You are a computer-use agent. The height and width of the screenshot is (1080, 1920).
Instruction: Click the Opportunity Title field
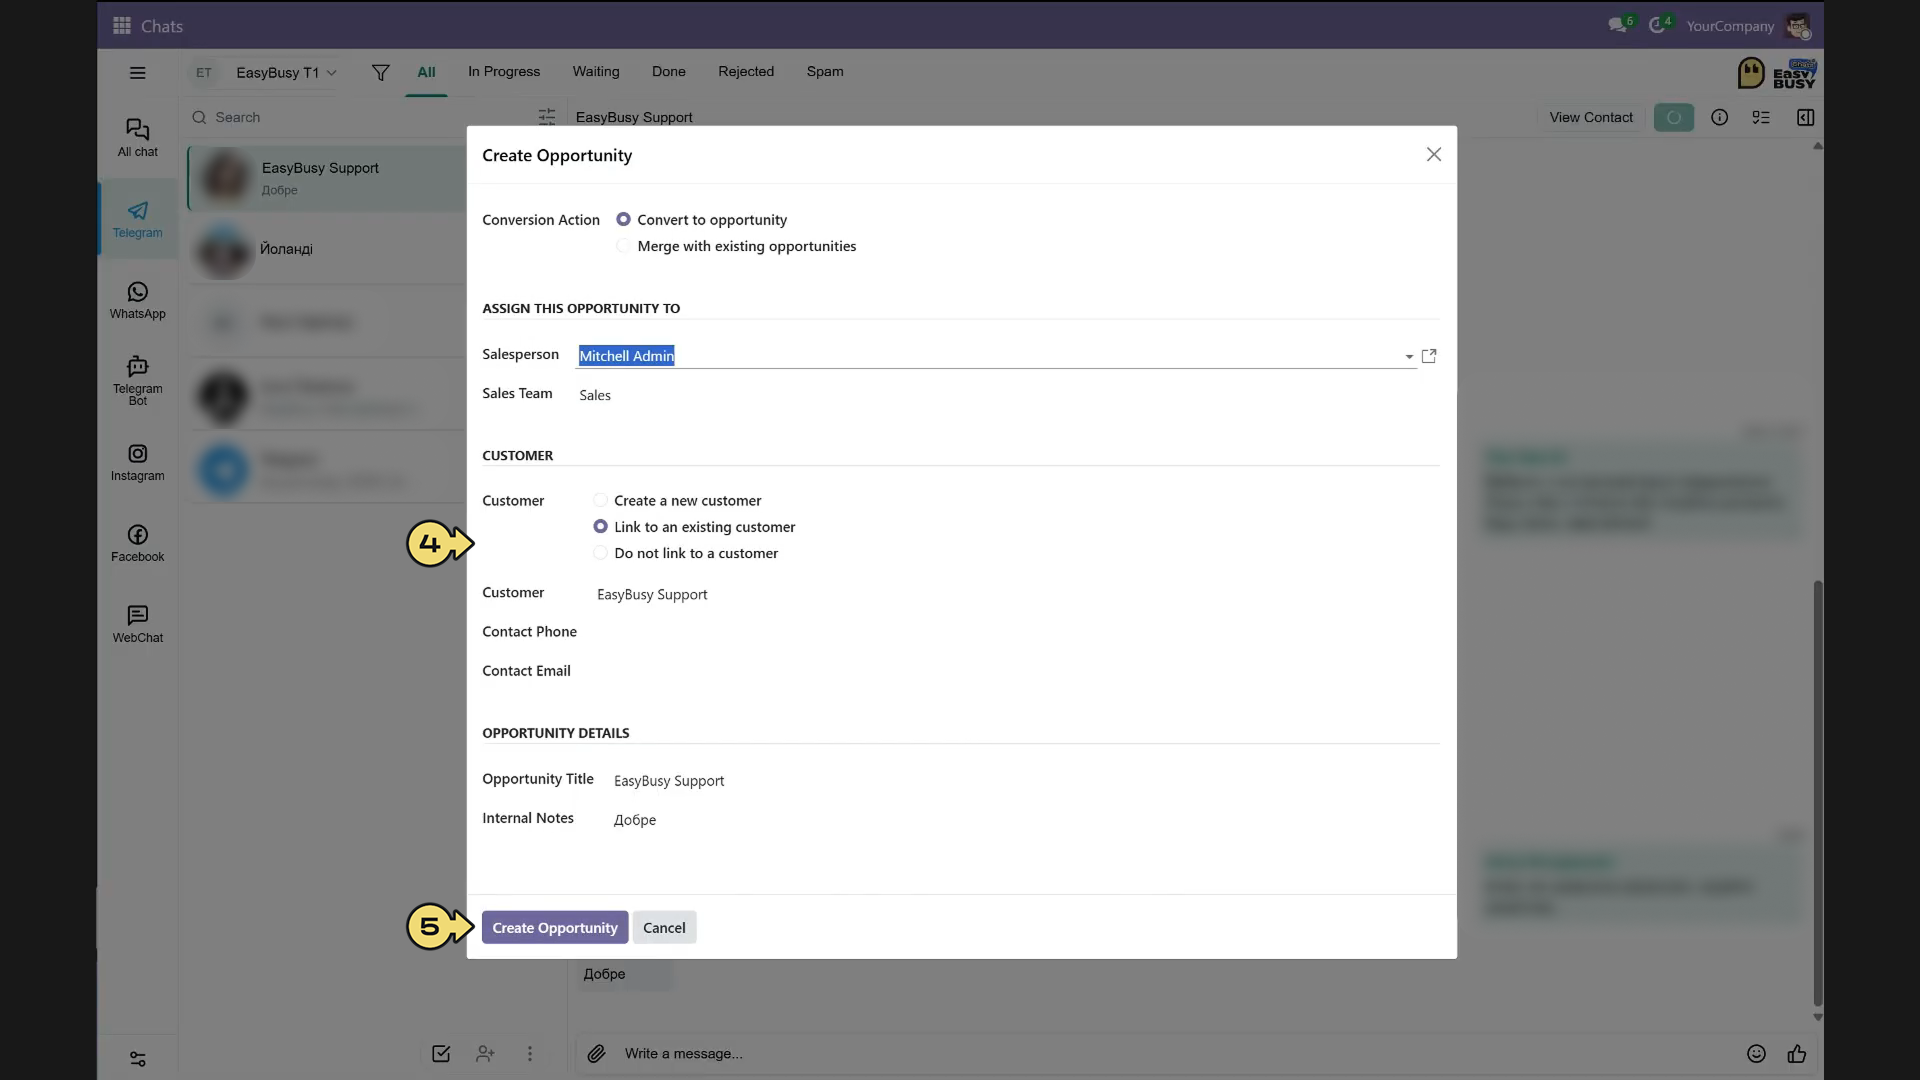(1025, 781)
